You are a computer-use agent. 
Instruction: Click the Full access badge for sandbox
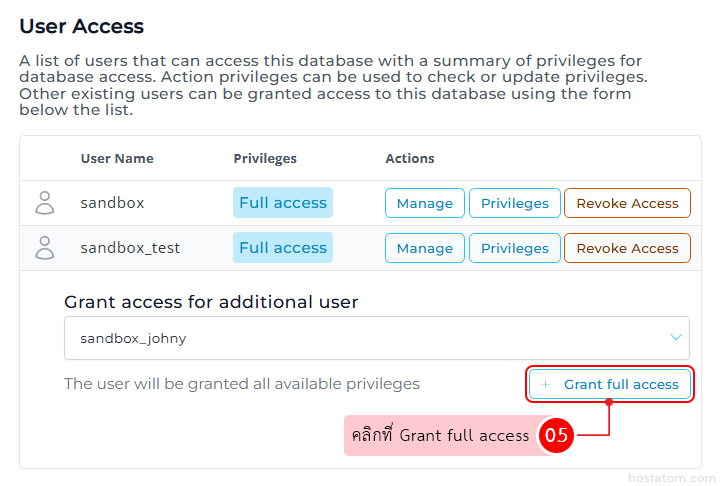283,203
